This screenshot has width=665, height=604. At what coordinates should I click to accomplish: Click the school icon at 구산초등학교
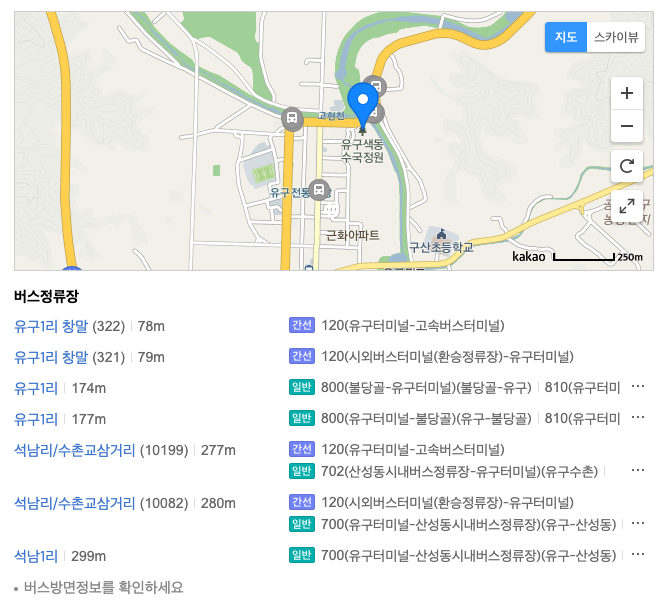(441, 234)
